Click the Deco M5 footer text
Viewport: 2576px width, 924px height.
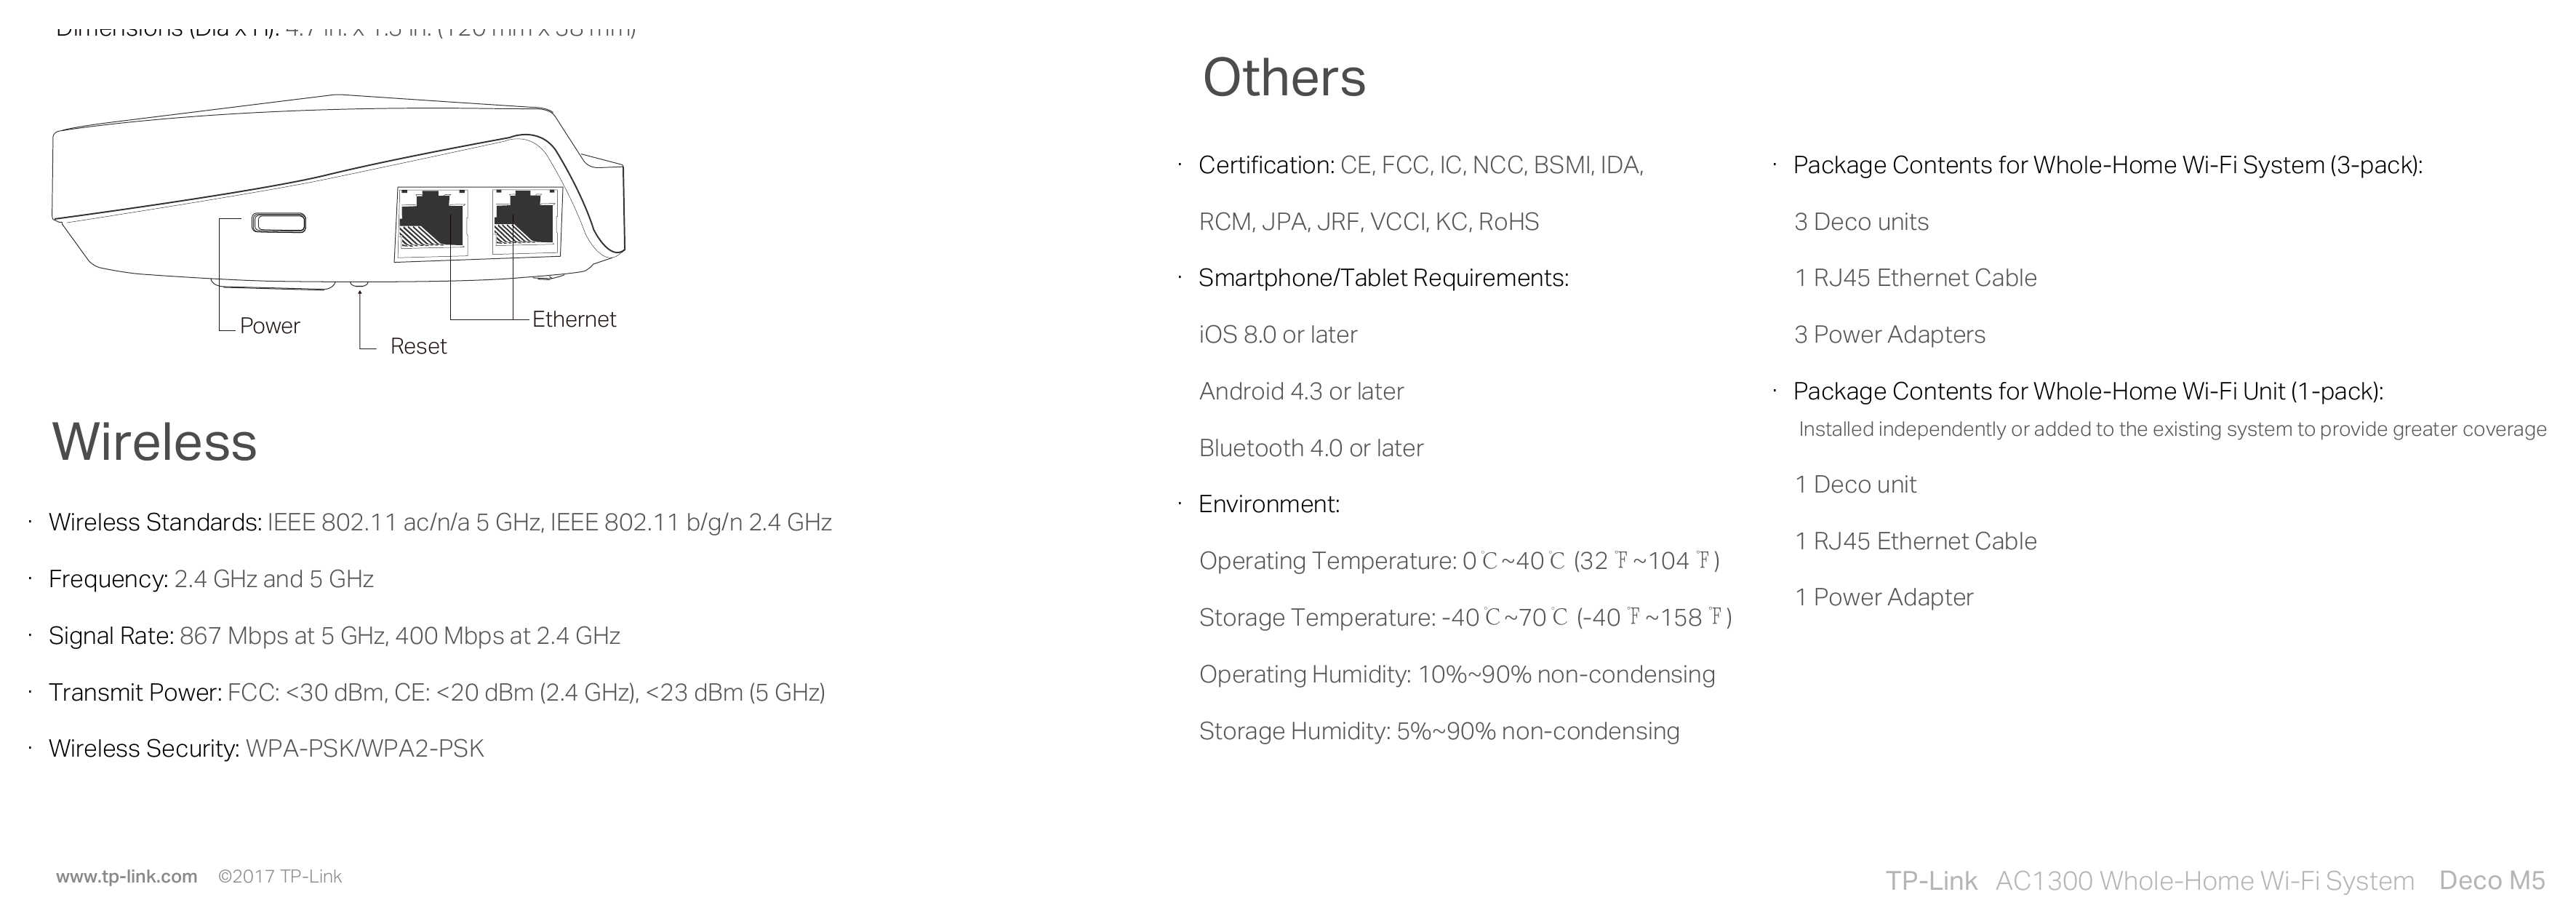click(x=2492, y=880)
